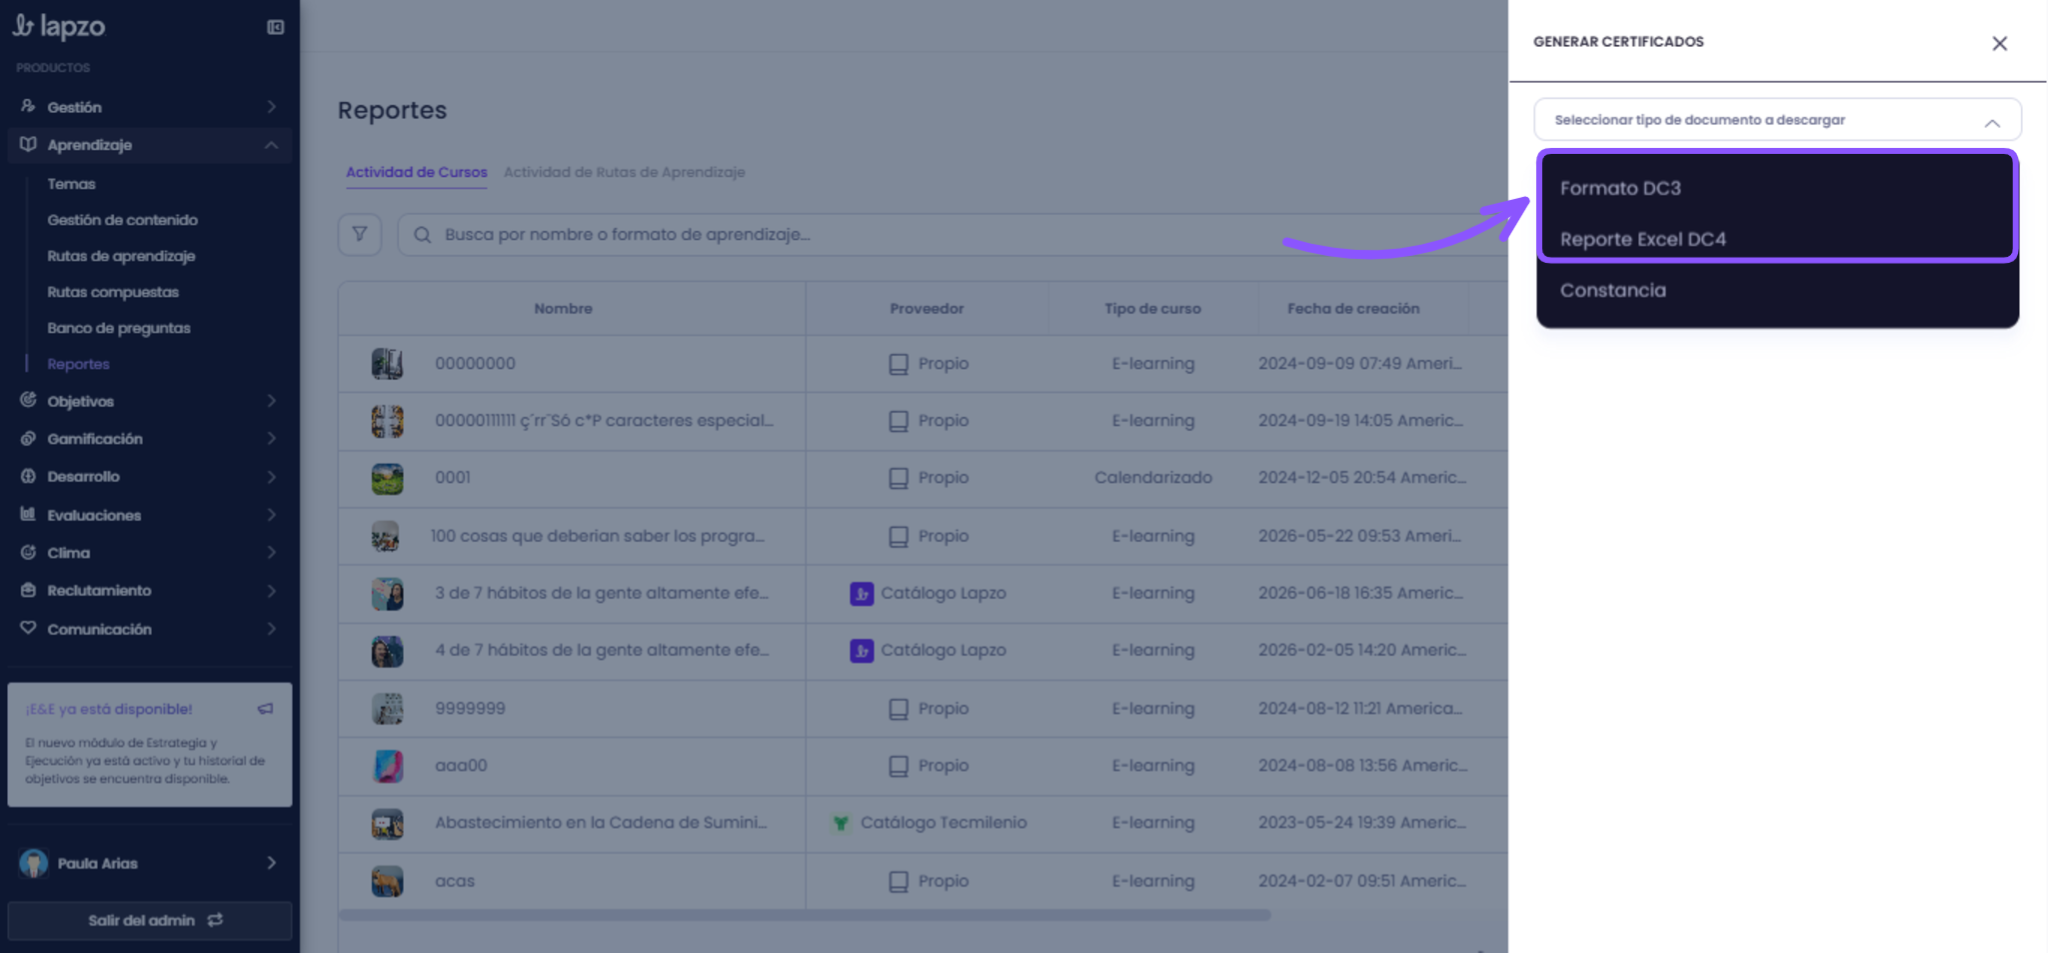Click the search magnifier icon
The height and width of the screenshot is (953, 2048).
tap(422, 235)
